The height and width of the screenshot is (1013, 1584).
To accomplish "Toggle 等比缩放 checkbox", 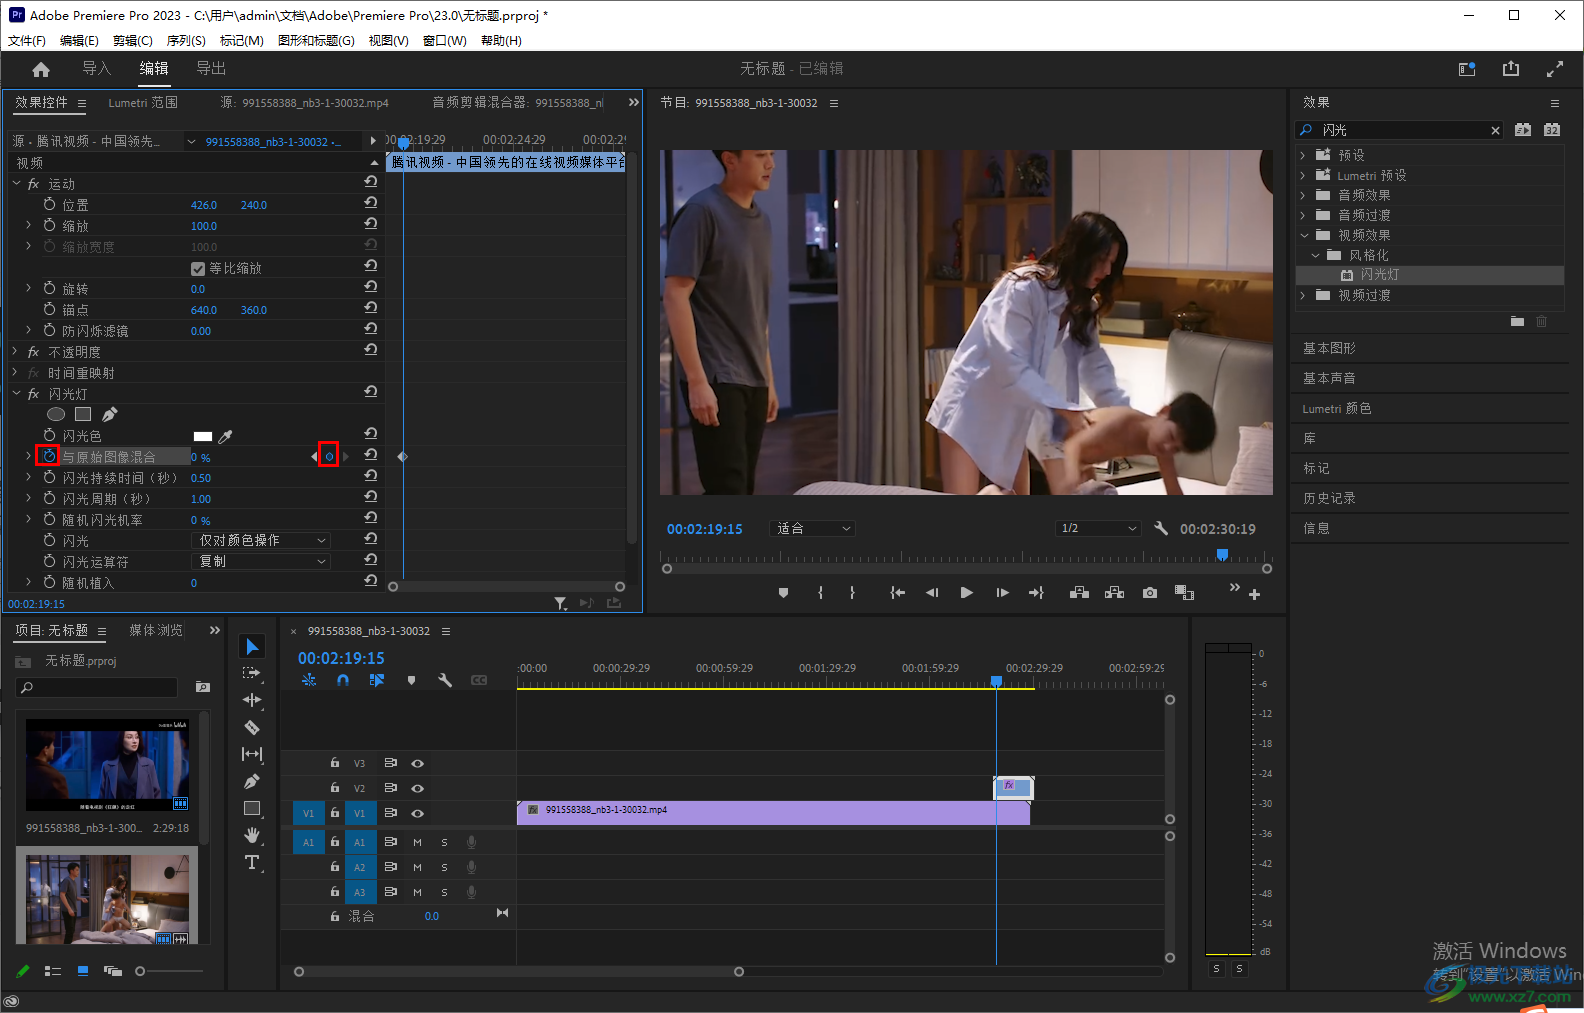I will pyautogui.click(x=198, y=268).
